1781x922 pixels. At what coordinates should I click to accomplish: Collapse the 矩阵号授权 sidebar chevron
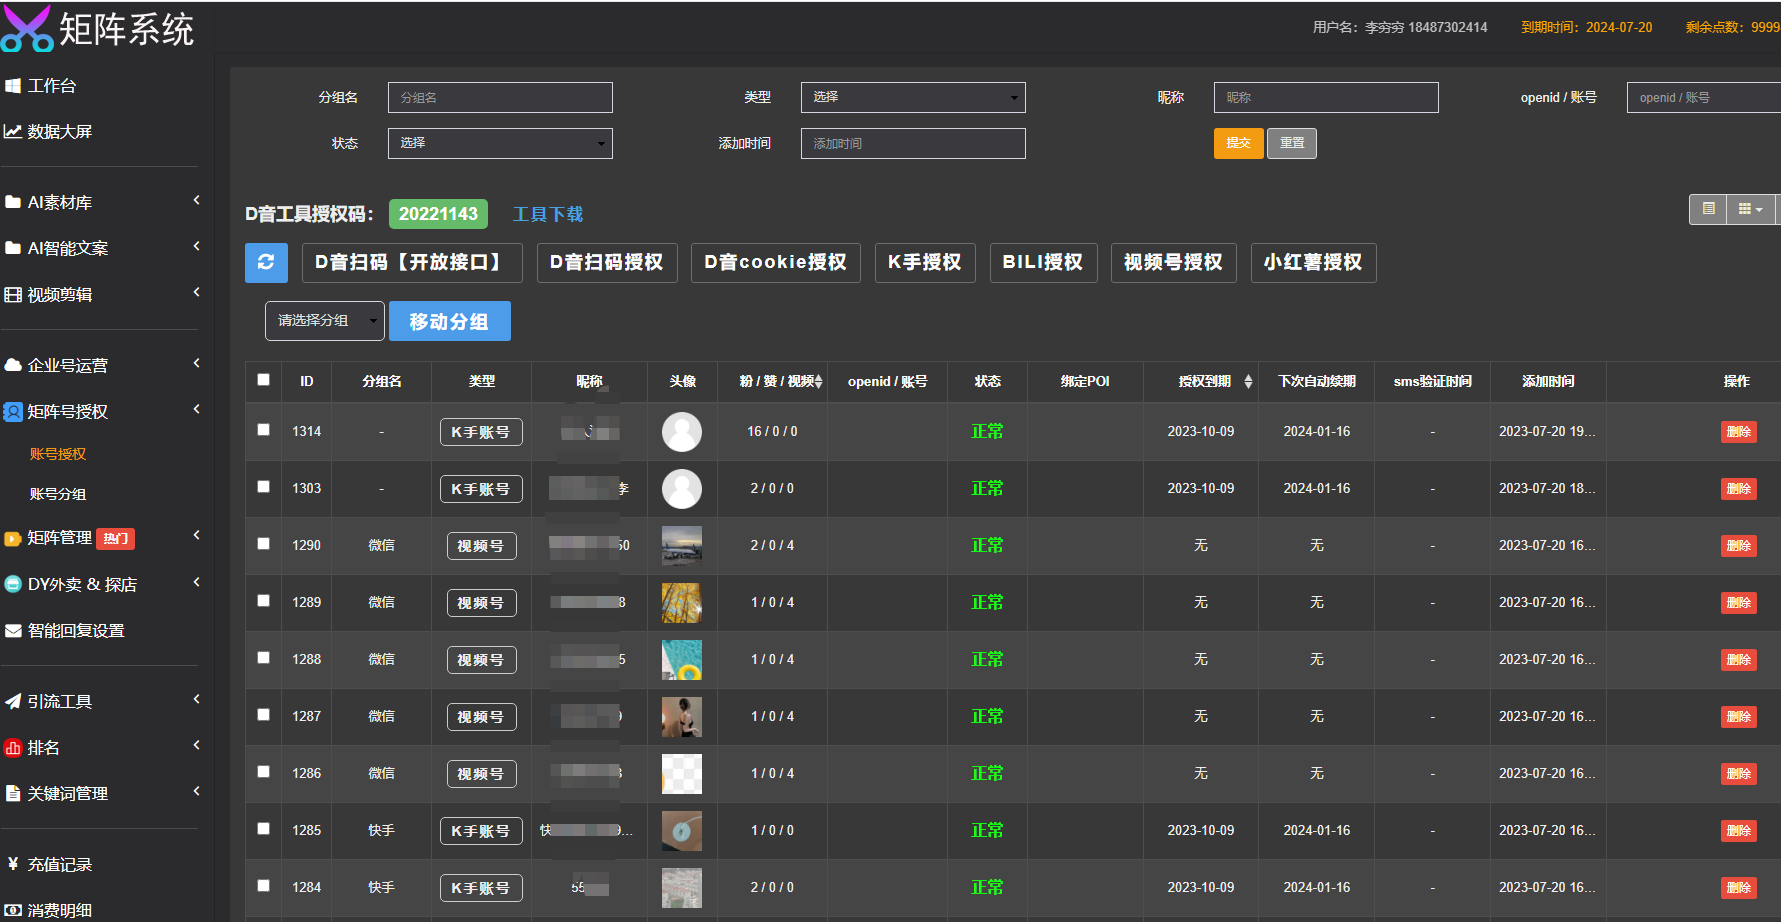point(196,409)
